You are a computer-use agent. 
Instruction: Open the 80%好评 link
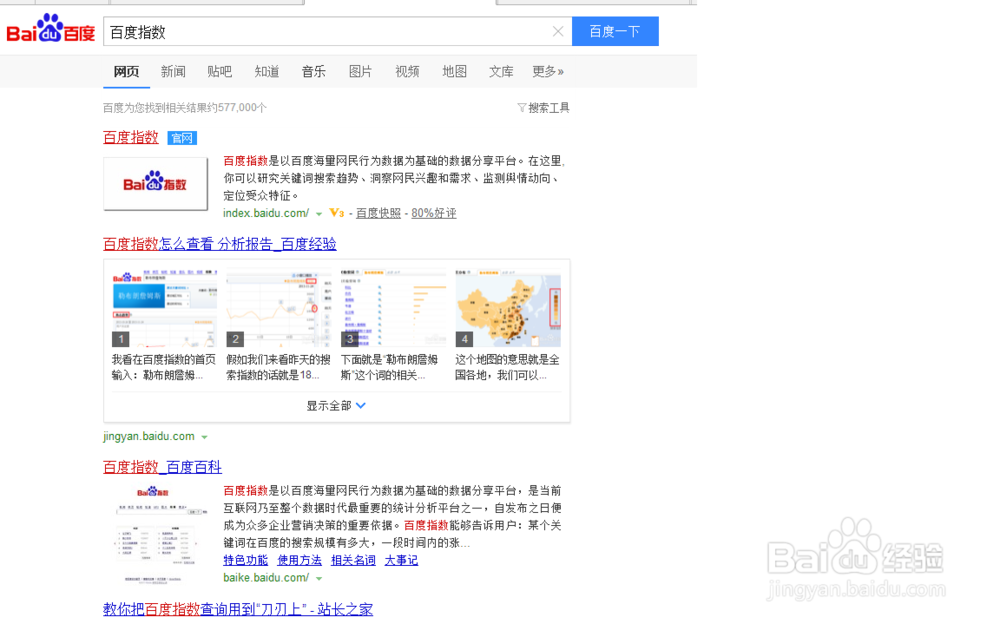pos(434,213)
